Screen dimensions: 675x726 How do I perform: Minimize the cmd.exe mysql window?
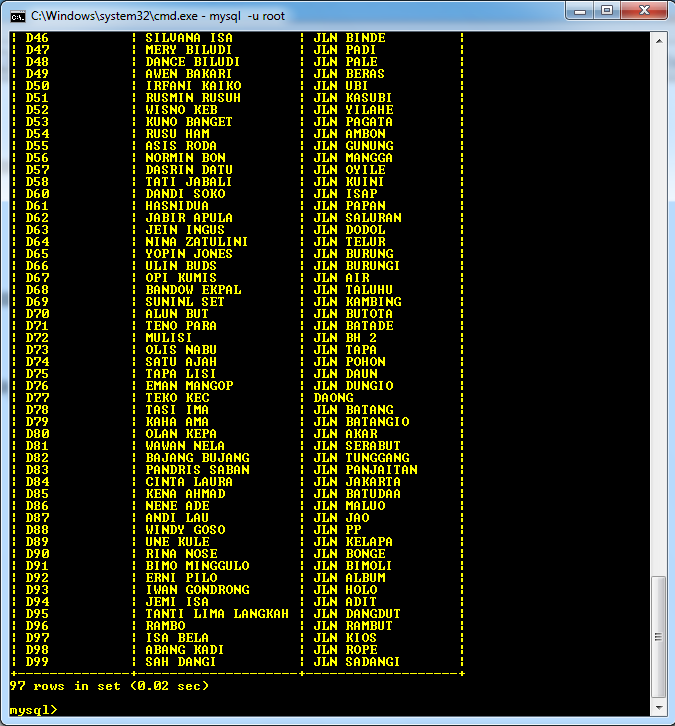tap(580, 11)
